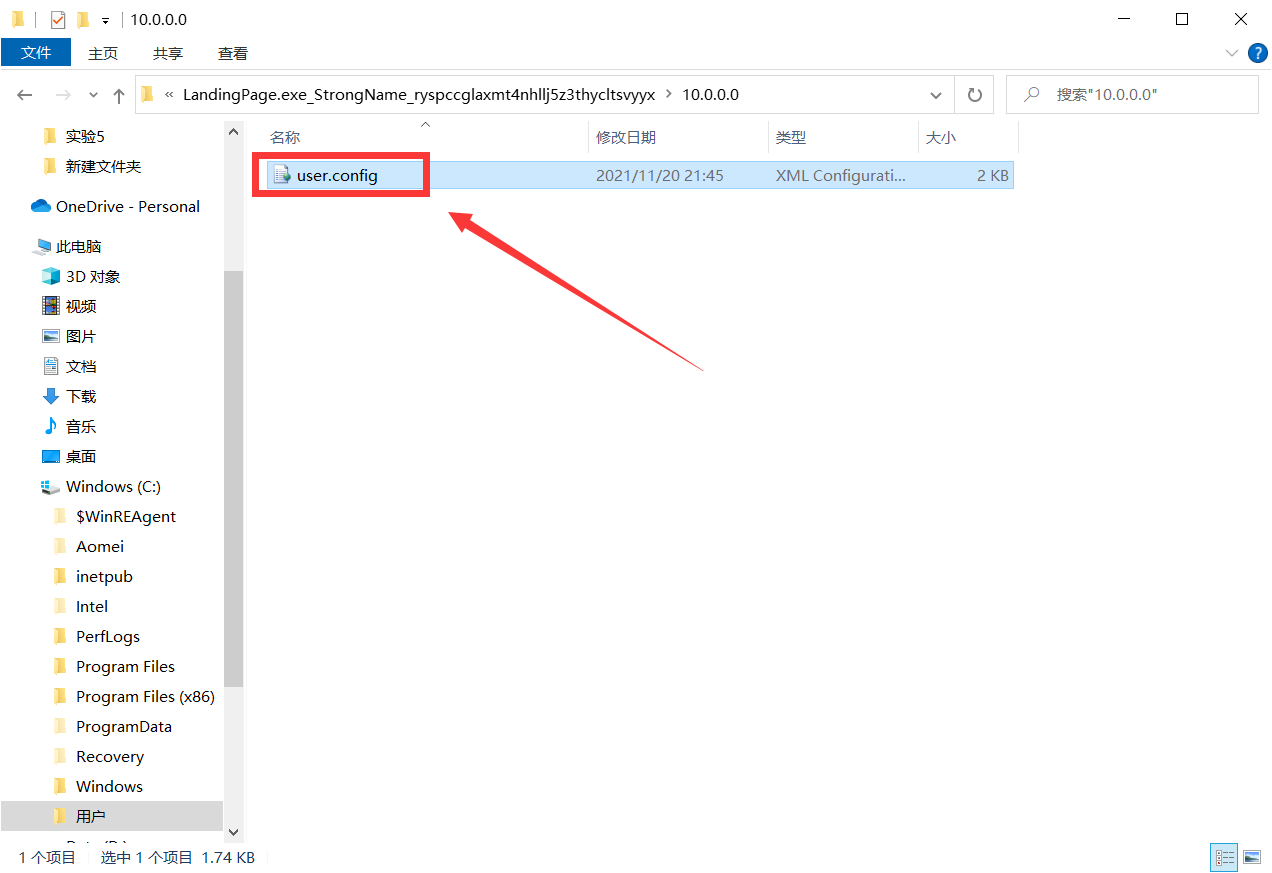
Task: Open 桌面 in navigation pane
Action: (81, 456)
